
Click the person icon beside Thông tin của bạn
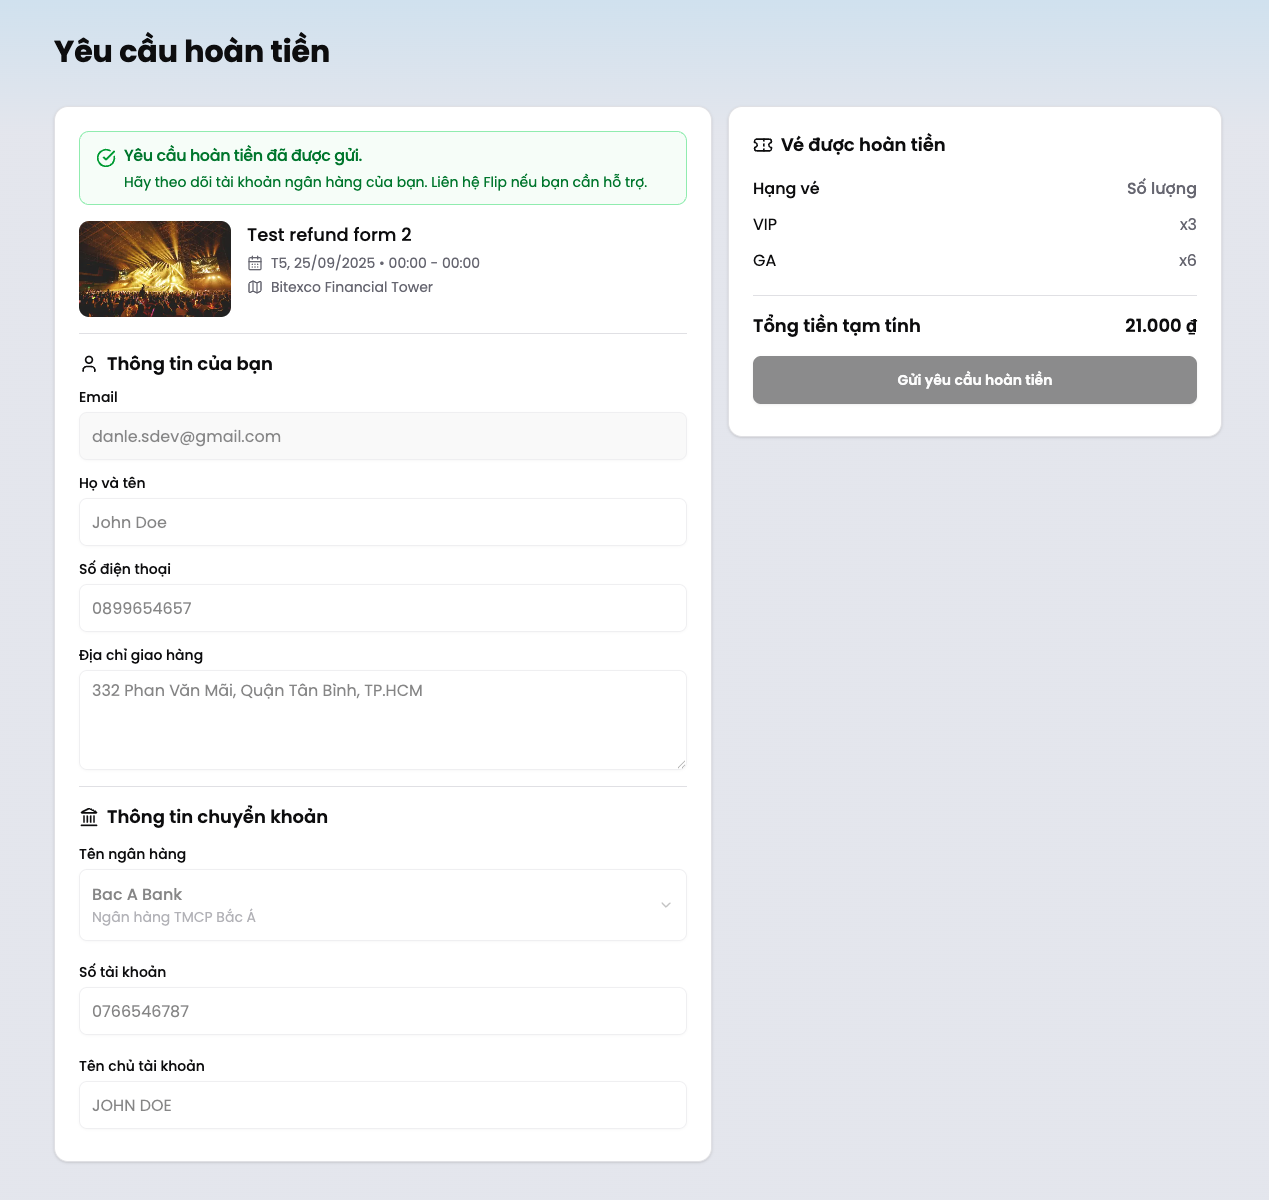pos(89,364)
